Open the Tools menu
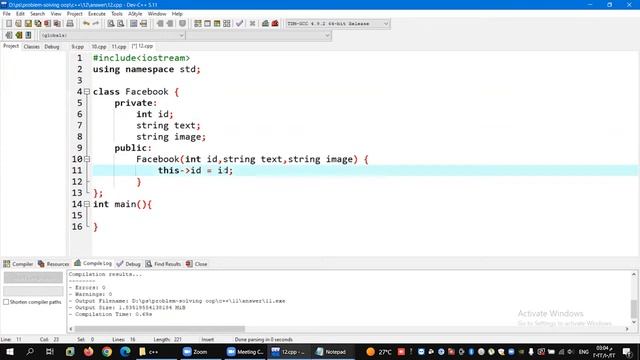Image resolution: width=640 pixels, height=360 pixels. point(117,14)
